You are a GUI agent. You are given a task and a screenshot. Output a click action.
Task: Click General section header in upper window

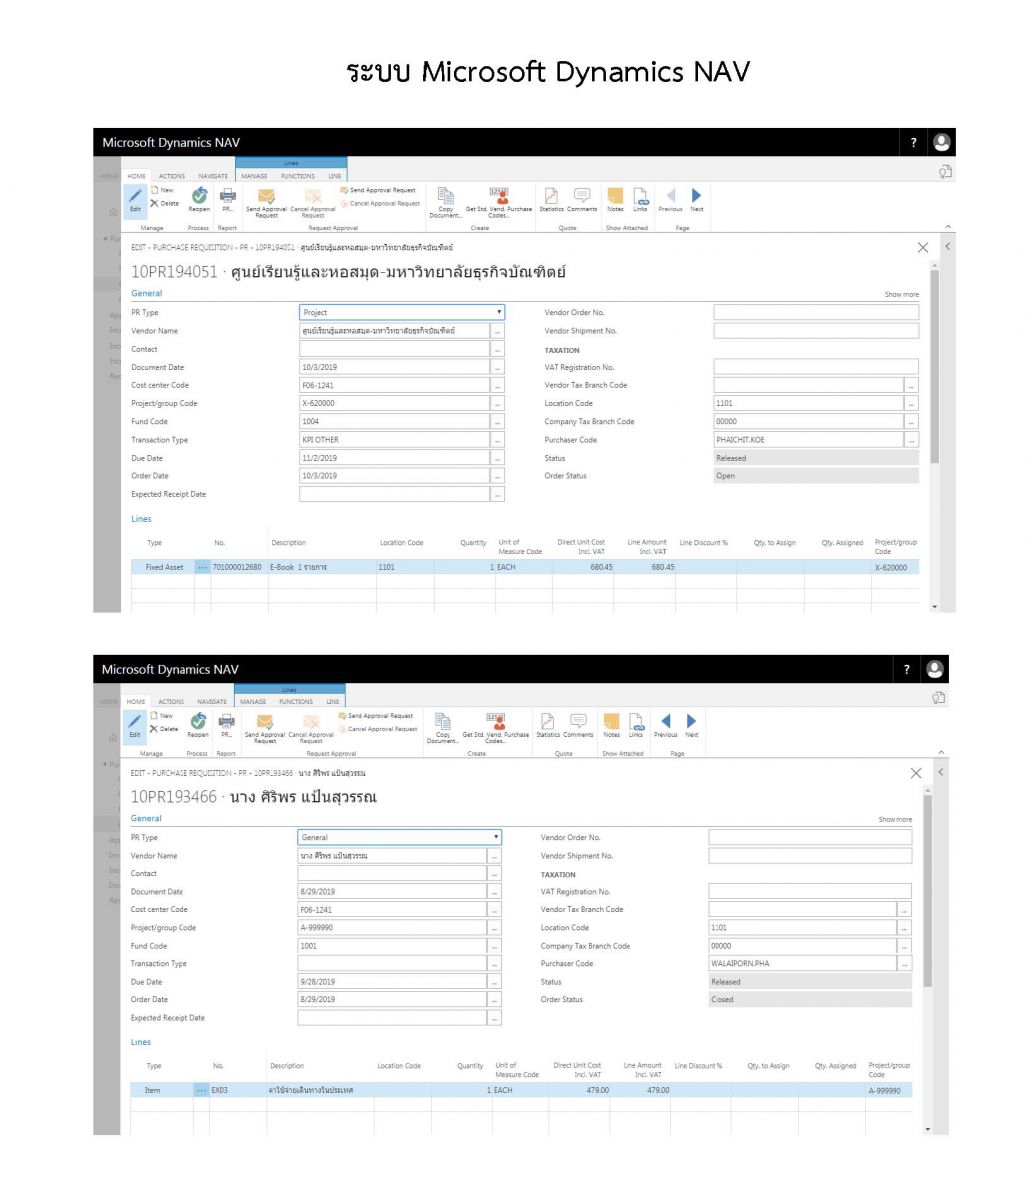point(146,294)
